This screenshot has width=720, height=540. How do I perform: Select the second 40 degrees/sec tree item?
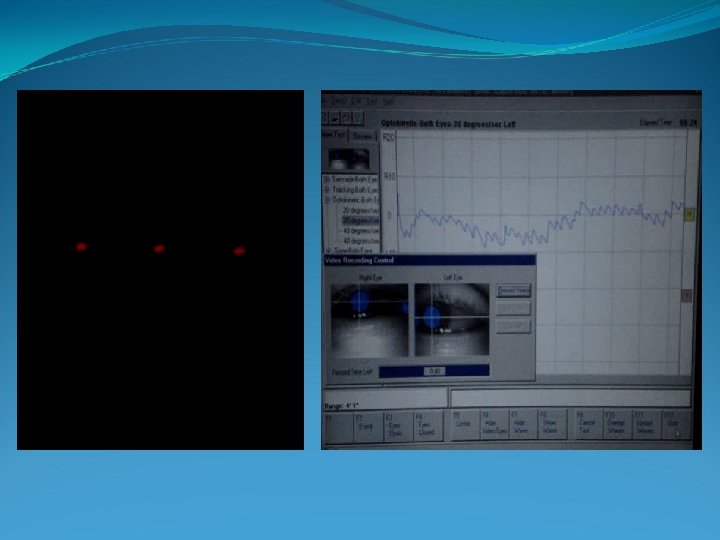point(360,241)
